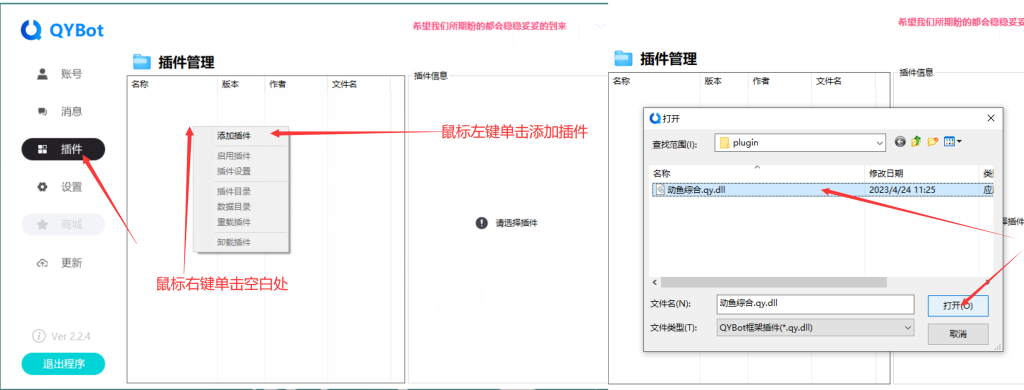The width and height of the screenshot is (1024, 390).
Task: Click the create new folder icon
Action: pos(933,141)
